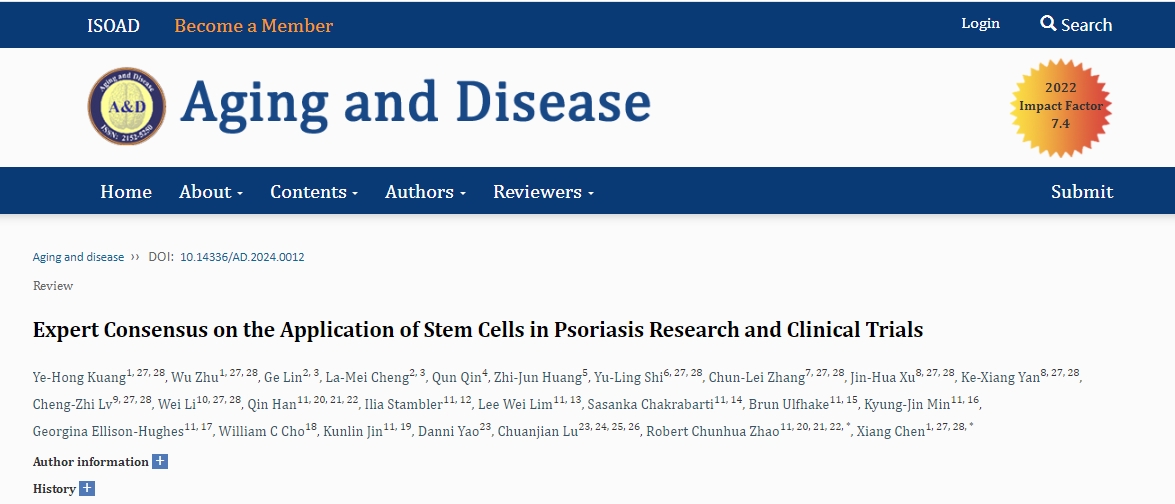Open the Contents dropdown menu

[x=314, y=192]
